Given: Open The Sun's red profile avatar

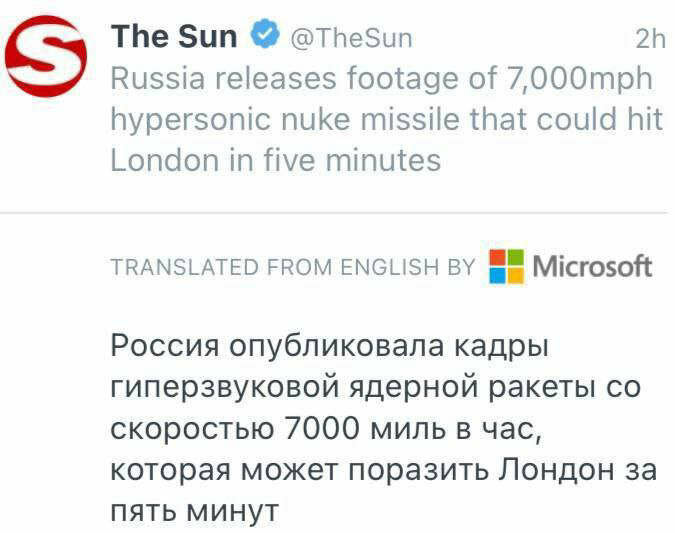Looking at the screenshot, I should 47,56.
